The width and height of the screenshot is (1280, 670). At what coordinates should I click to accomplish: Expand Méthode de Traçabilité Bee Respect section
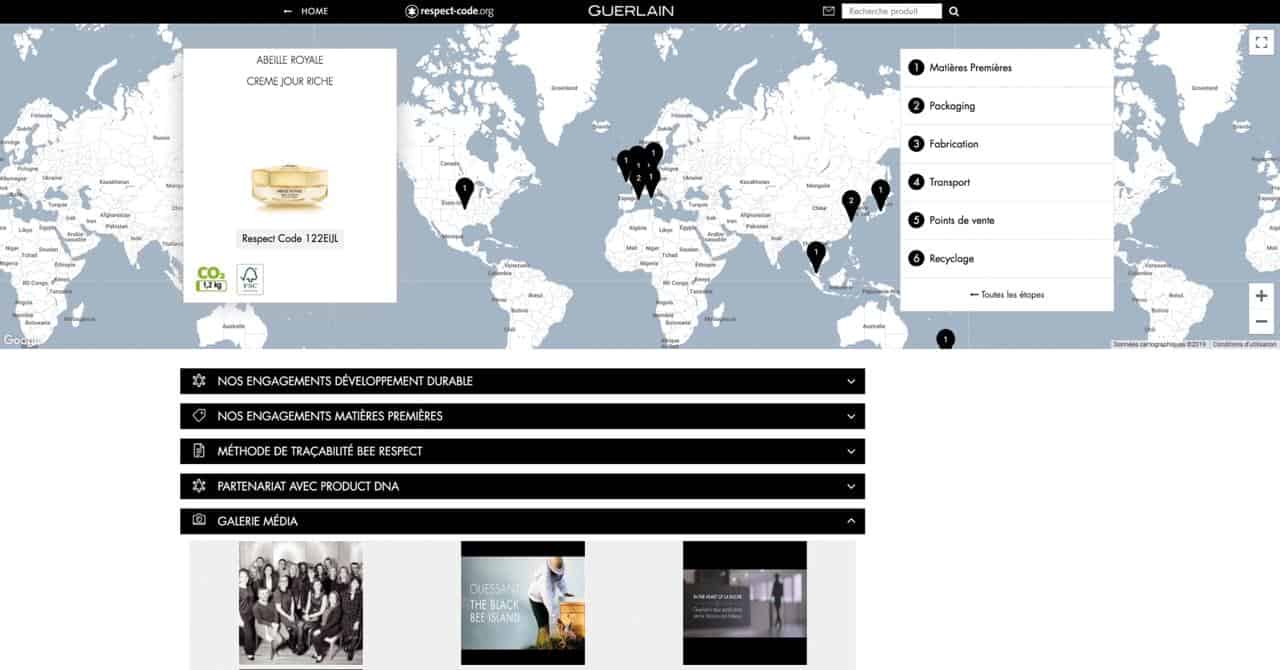point(522,451)
